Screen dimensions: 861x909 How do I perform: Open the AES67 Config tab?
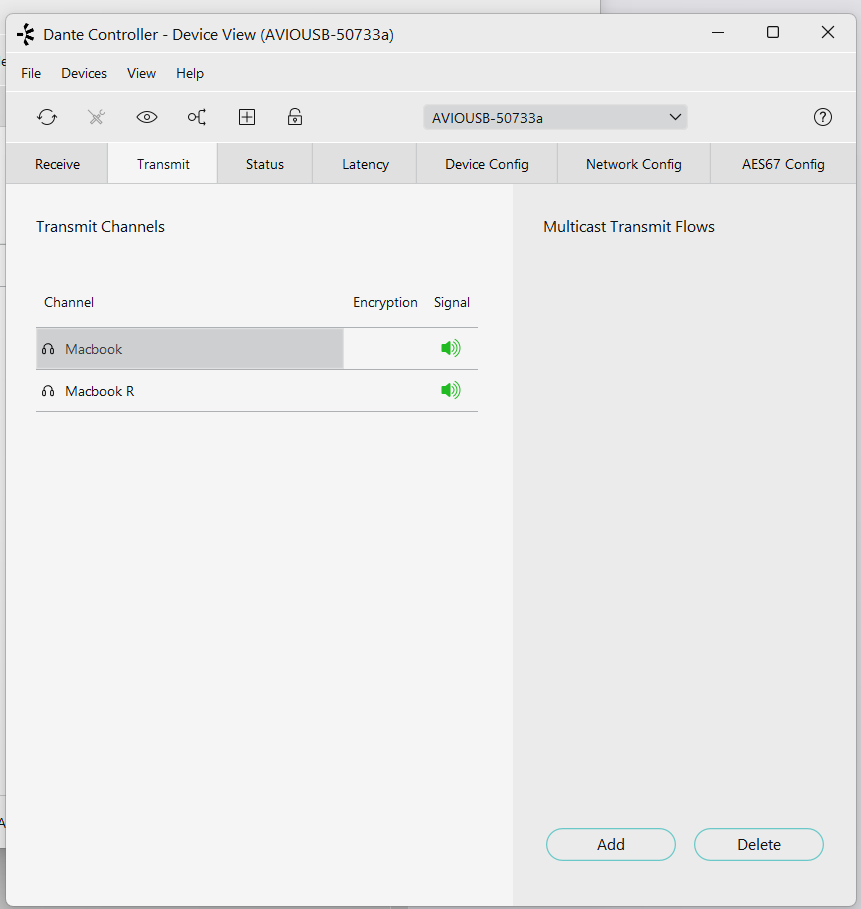tap(783, 164)
